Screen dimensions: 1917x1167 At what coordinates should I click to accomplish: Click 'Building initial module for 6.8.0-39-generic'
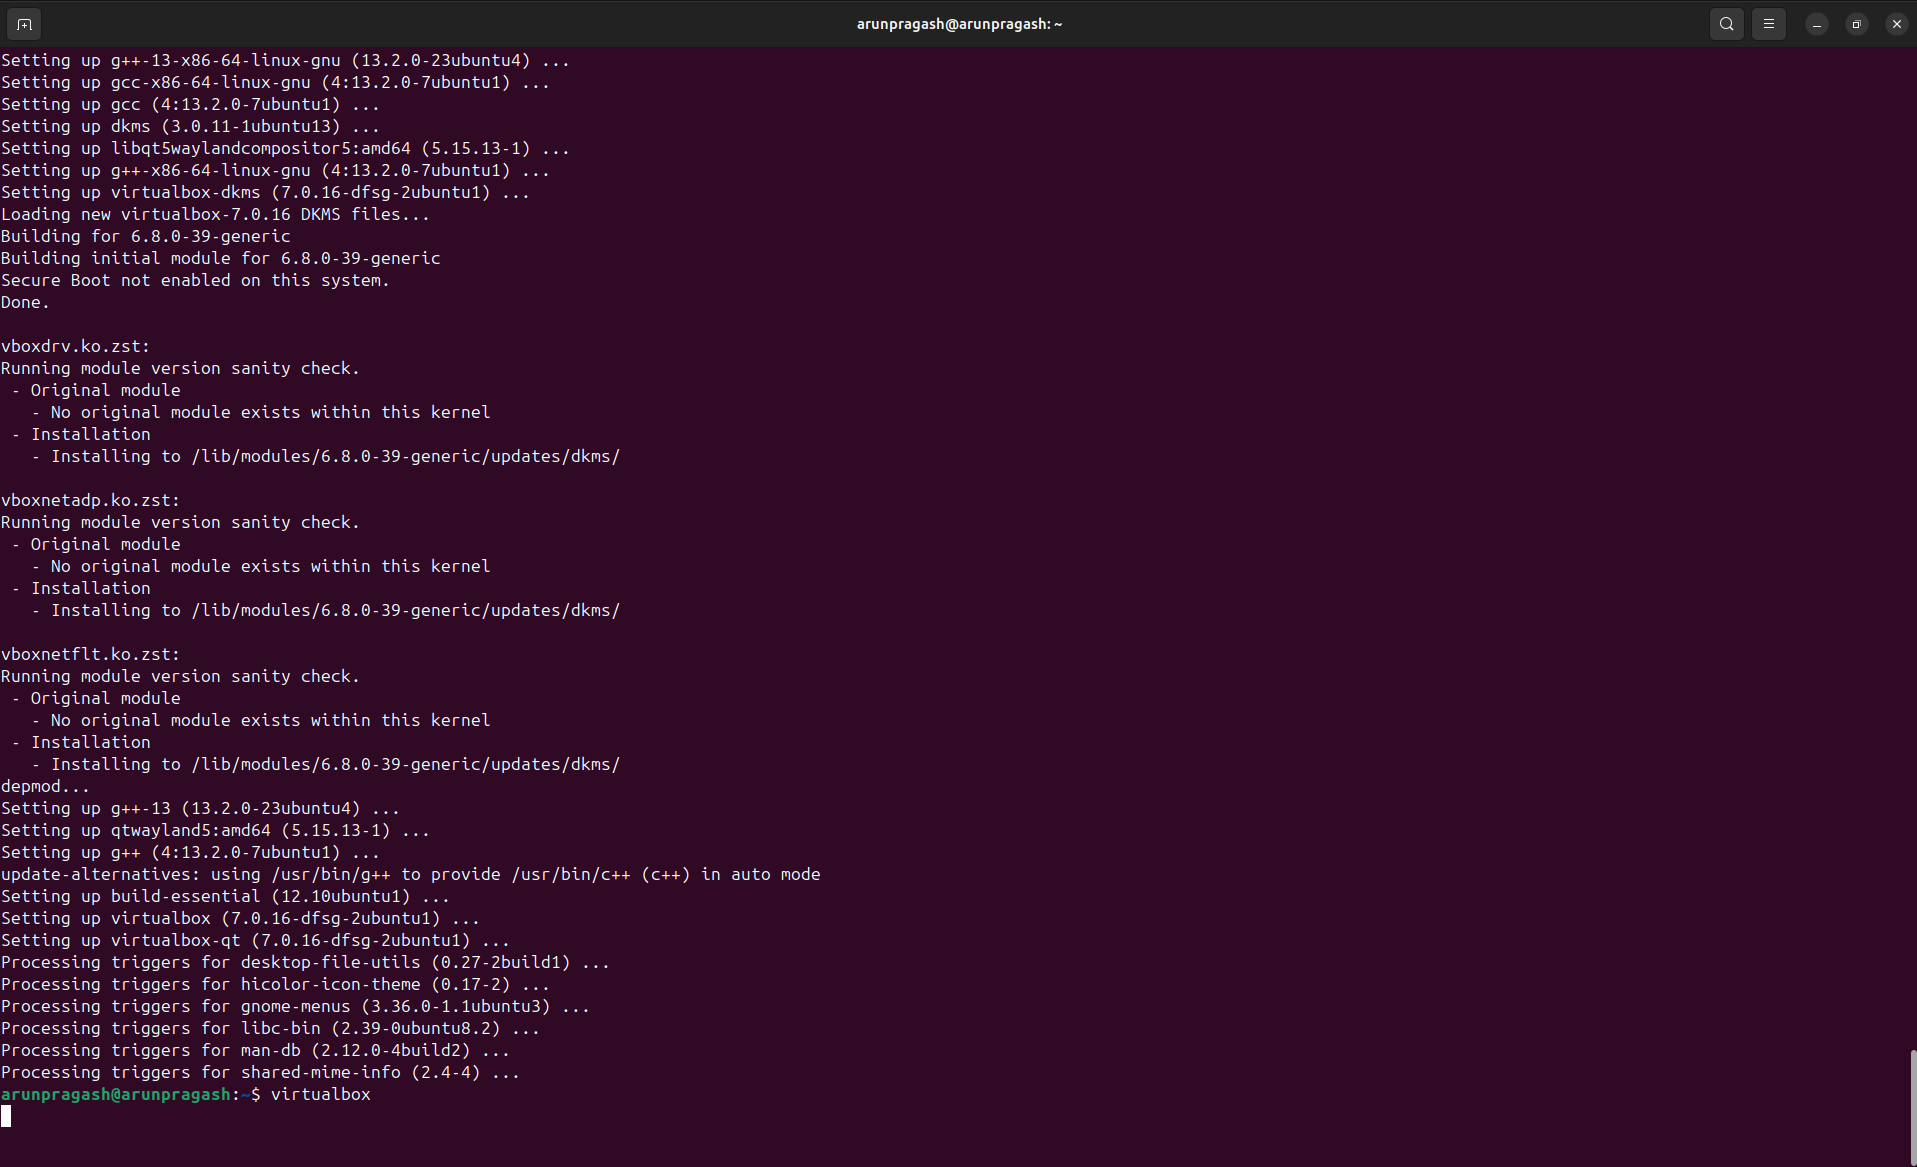[x=220, y=258]
